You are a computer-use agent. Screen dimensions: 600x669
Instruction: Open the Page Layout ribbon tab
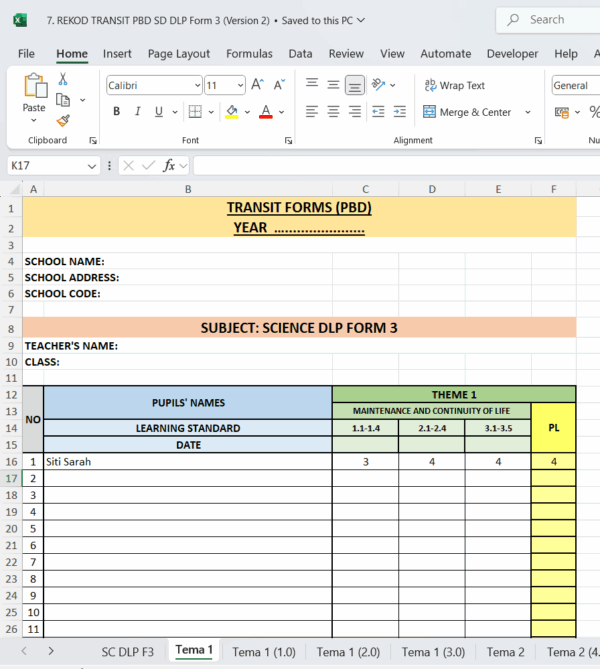179,54
